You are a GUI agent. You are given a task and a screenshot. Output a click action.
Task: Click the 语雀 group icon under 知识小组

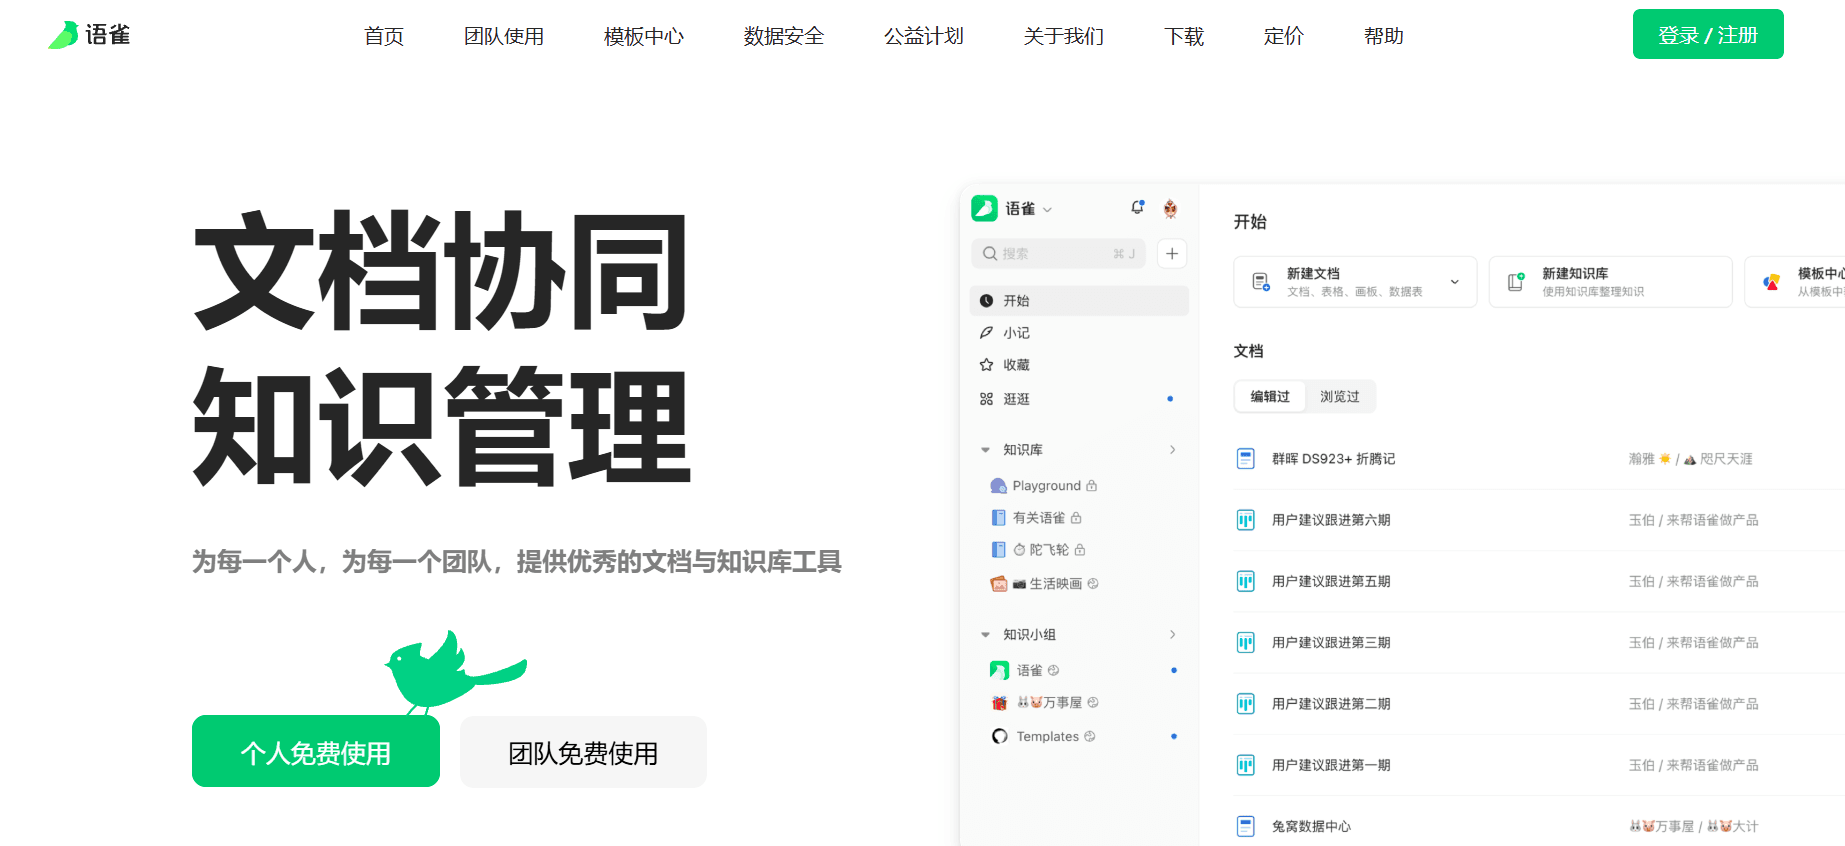coord(999,671)
